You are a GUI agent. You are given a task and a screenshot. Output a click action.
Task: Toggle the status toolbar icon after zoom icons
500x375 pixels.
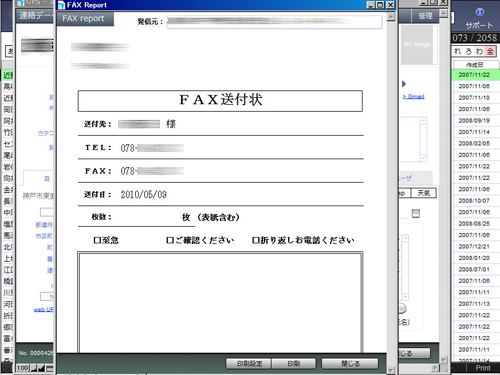[x=49, y=368]
